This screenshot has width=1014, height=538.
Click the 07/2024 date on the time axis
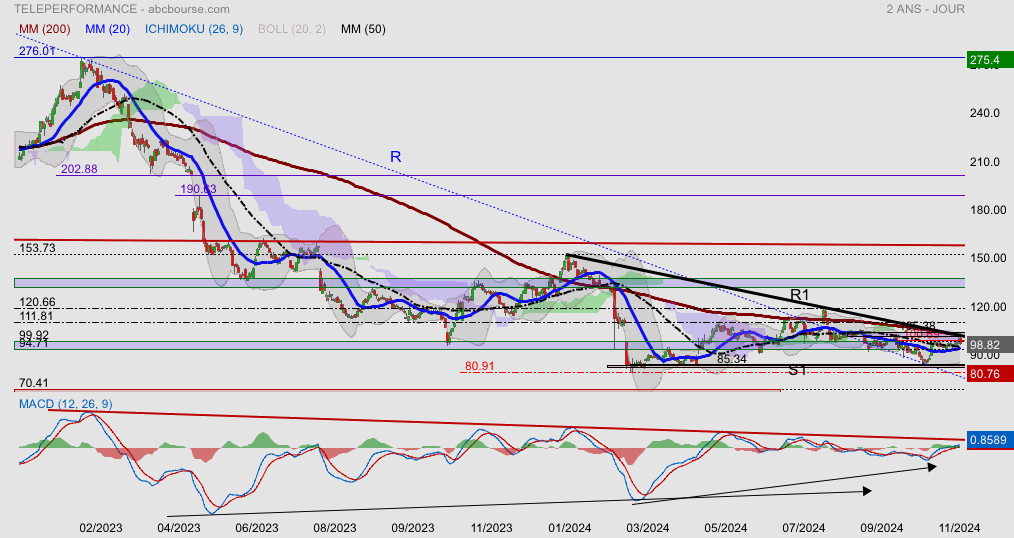coord(803,528)
